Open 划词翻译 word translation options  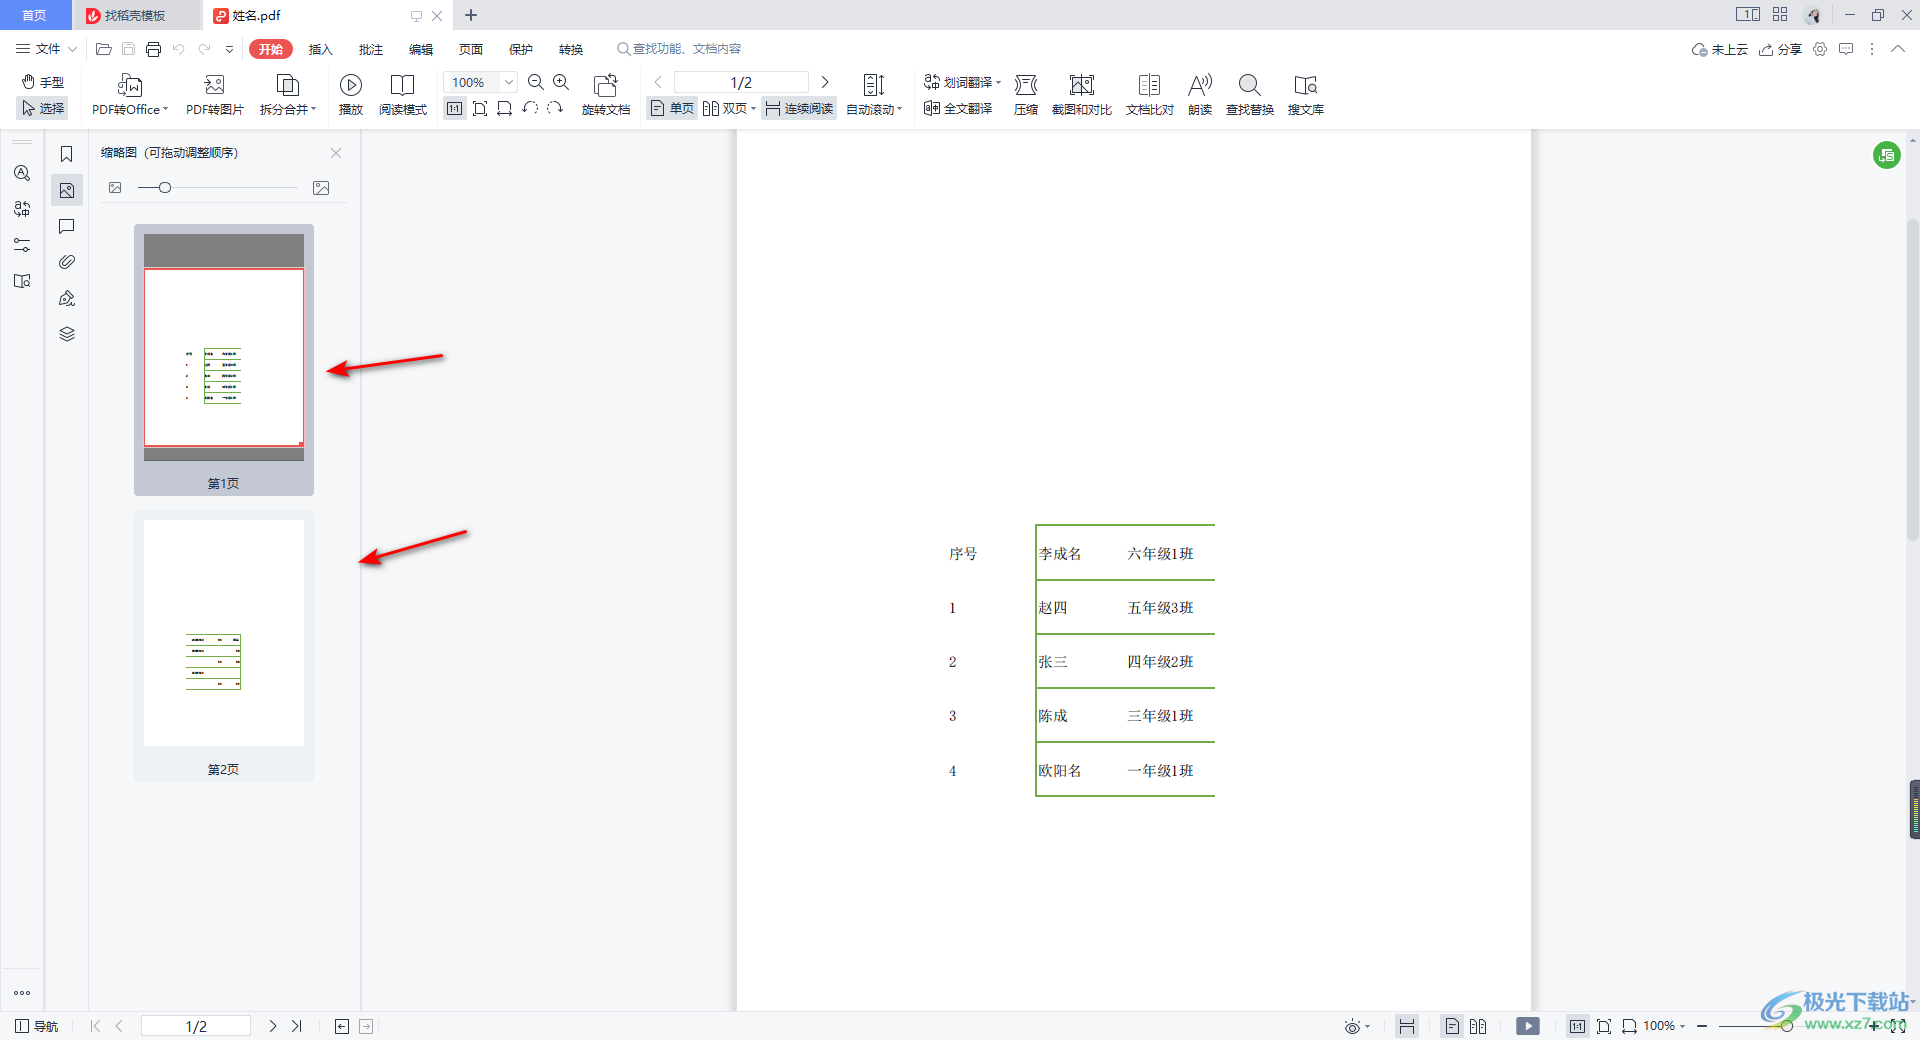coord(962,82)
